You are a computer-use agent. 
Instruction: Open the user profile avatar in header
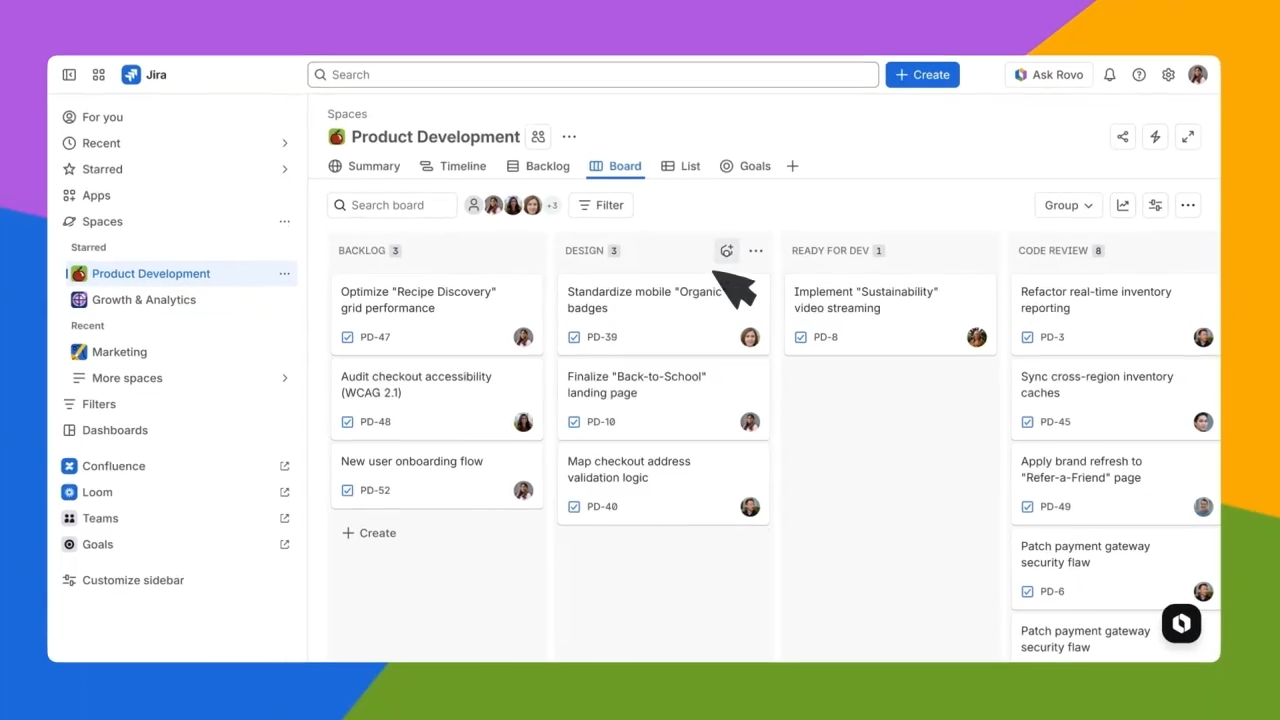(1198, 75)
